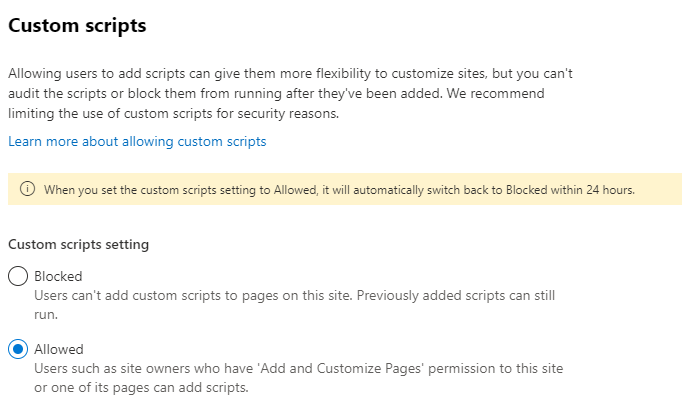
Task: Click the Custom scripts setting section label
Action: click(79, 244)
